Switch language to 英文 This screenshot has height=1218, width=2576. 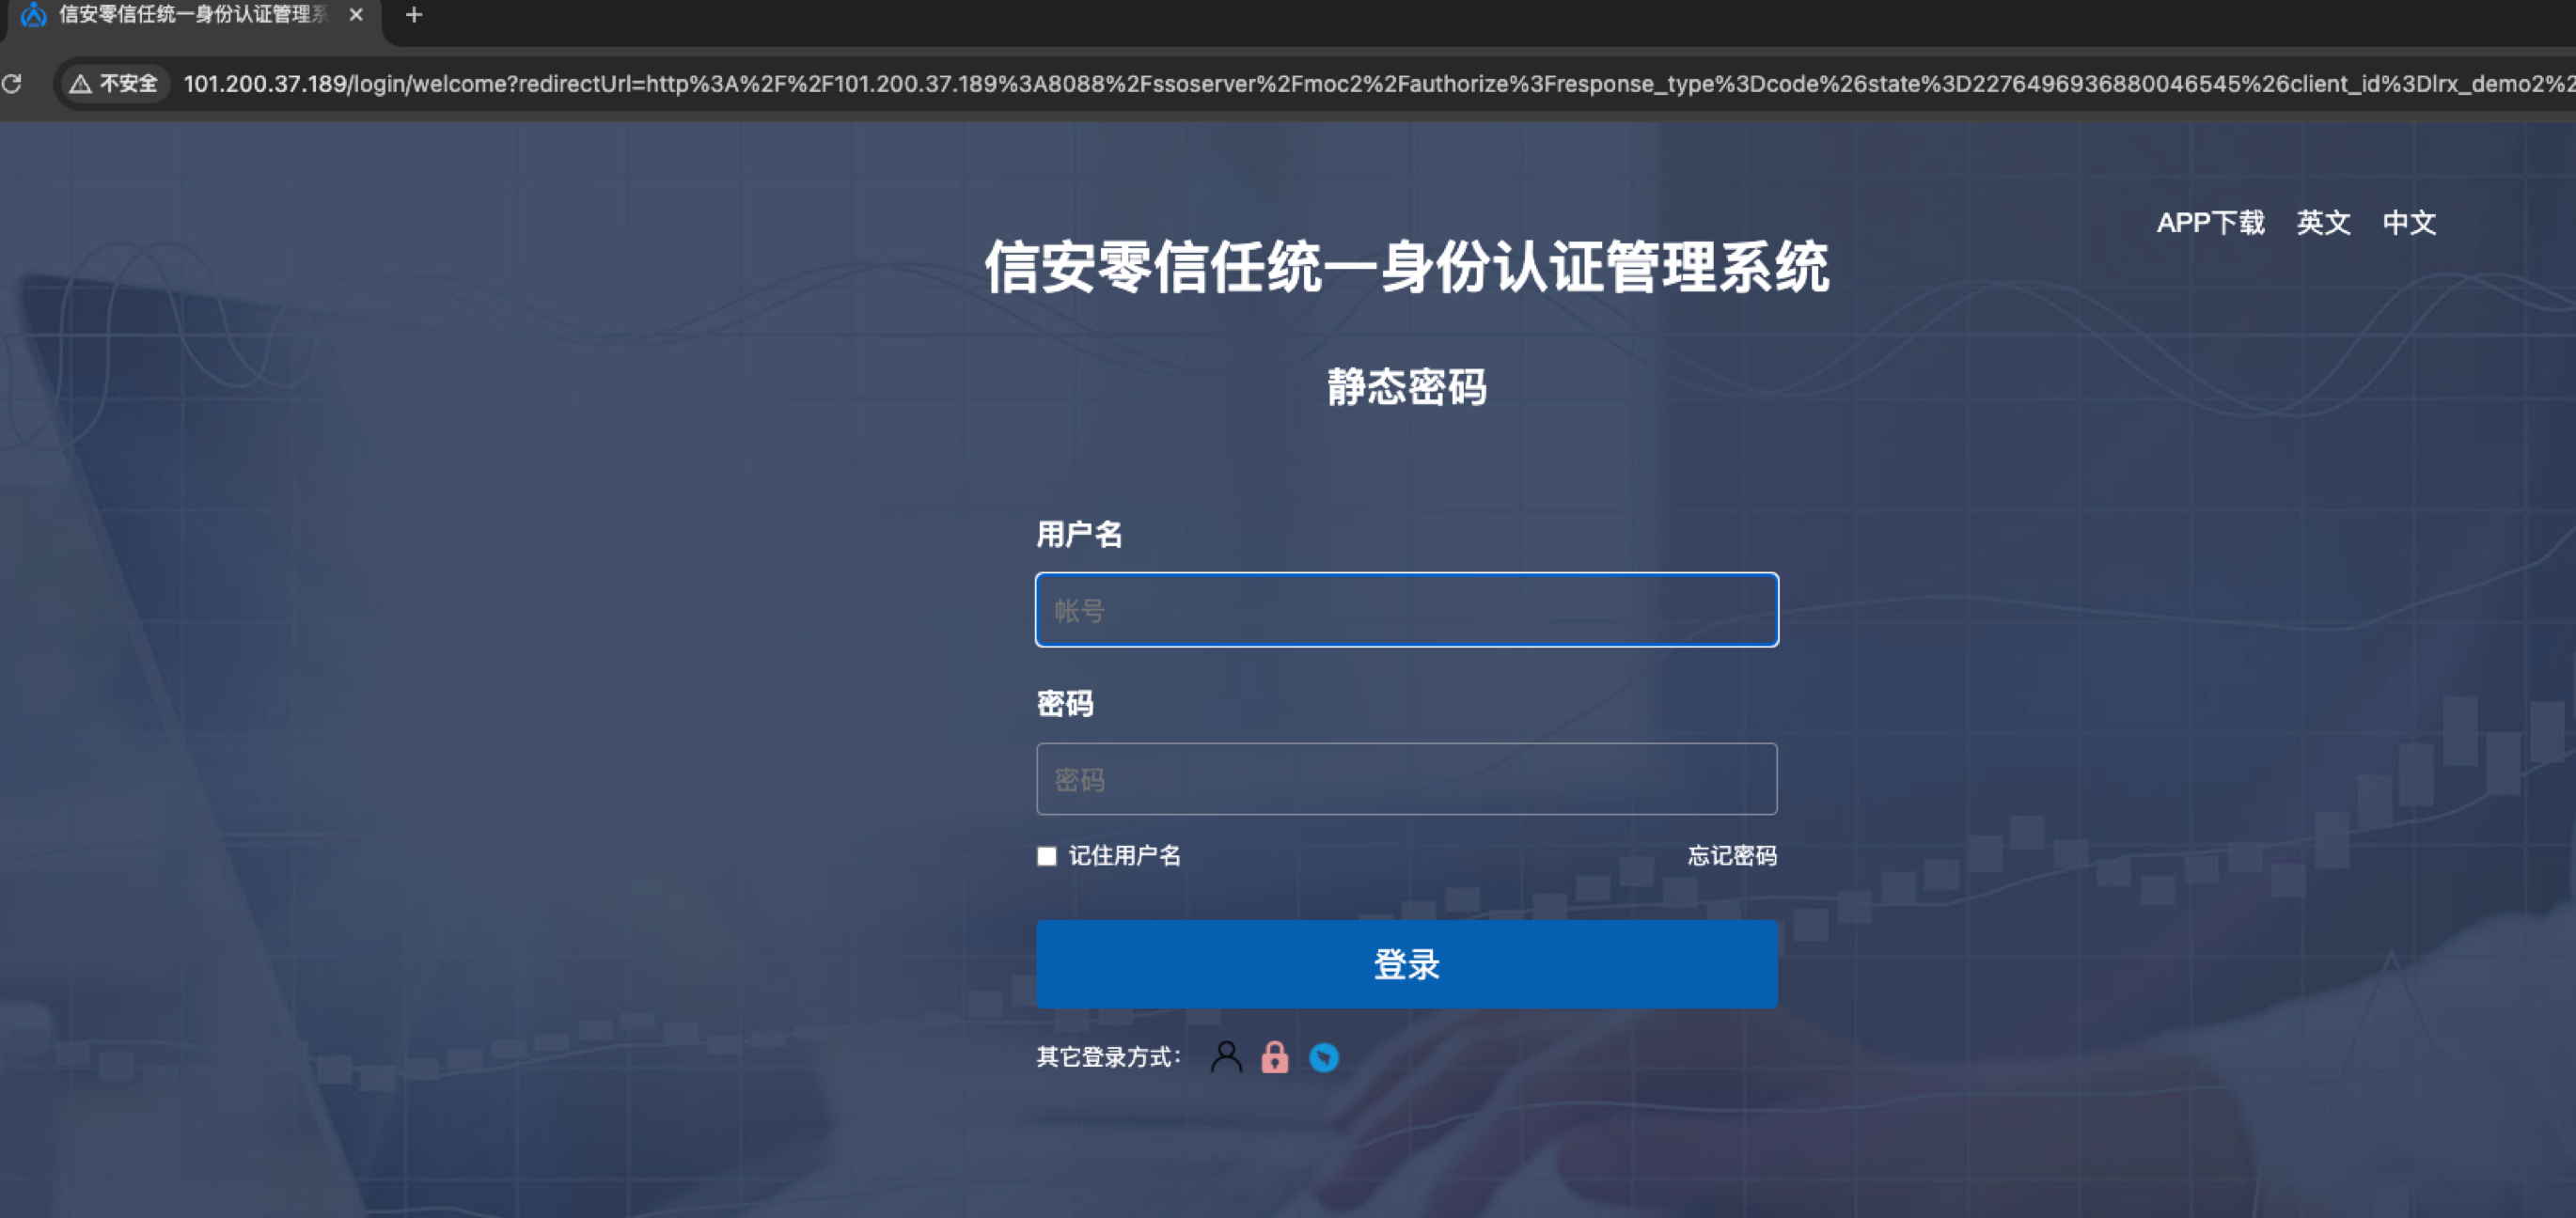(2323, 222)
